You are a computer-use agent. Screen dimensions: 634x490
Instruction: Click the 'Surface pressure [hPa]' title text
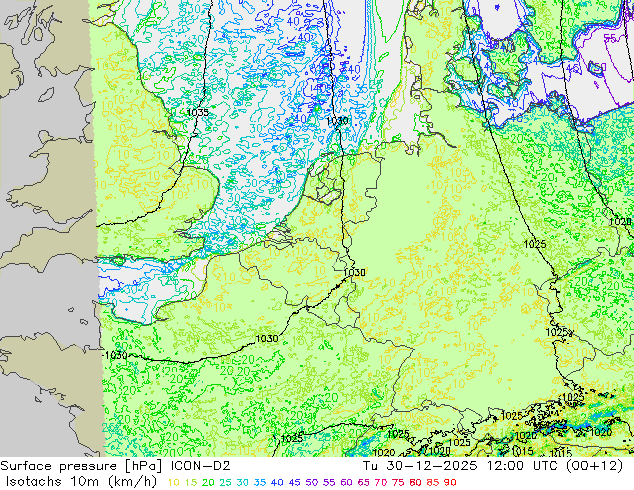point(82,466)
